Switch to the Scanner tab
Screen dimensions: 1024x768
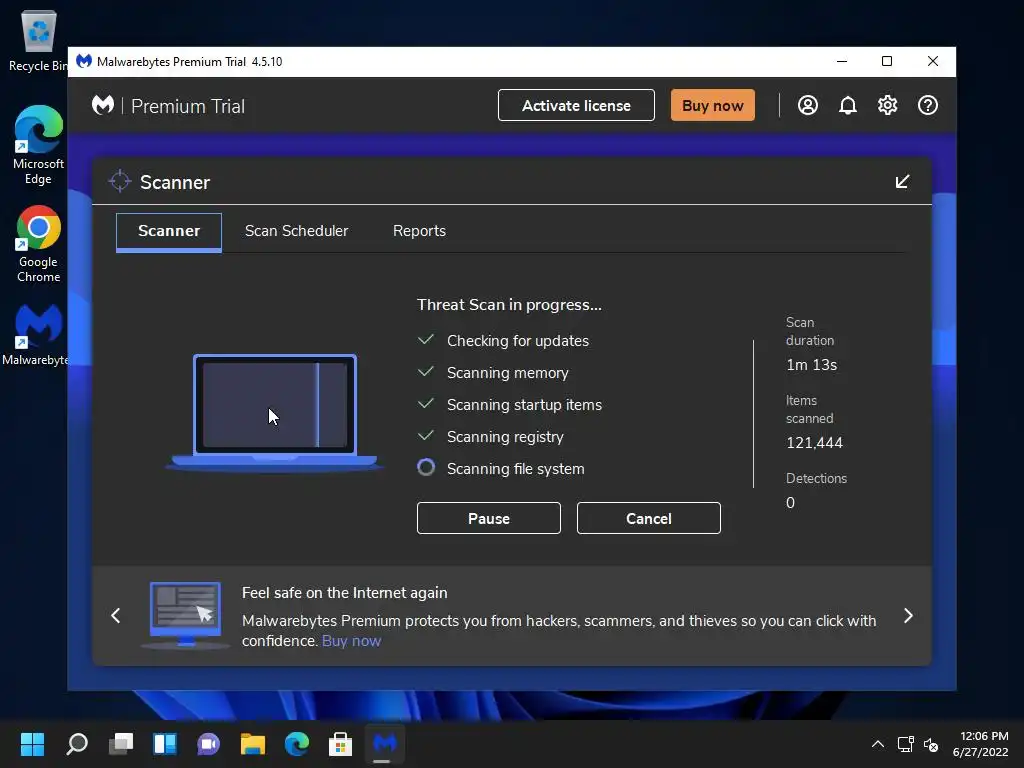click(168, 231)
